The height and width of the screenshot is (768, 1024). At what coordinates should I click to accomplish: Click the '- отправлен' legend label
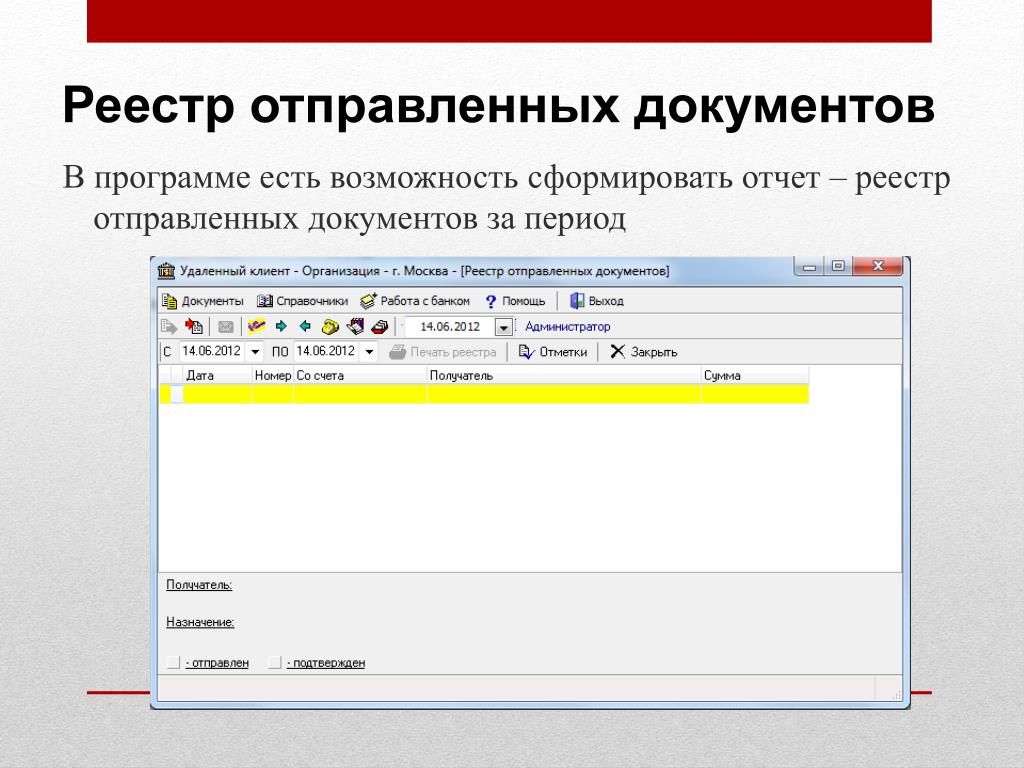[x=217, y=663]
